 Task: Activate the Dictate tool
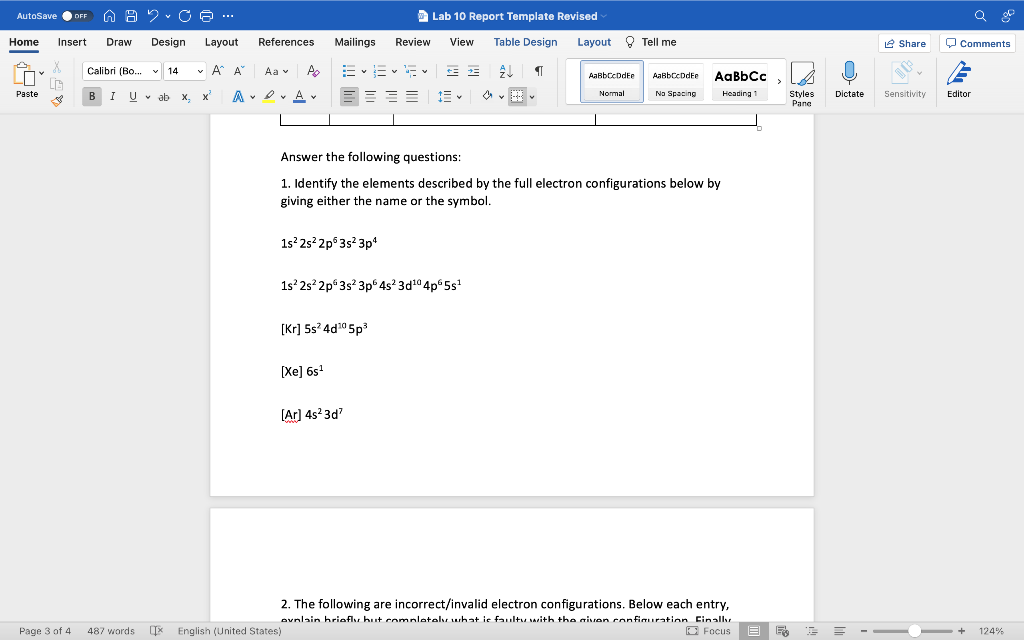point(849,80)
